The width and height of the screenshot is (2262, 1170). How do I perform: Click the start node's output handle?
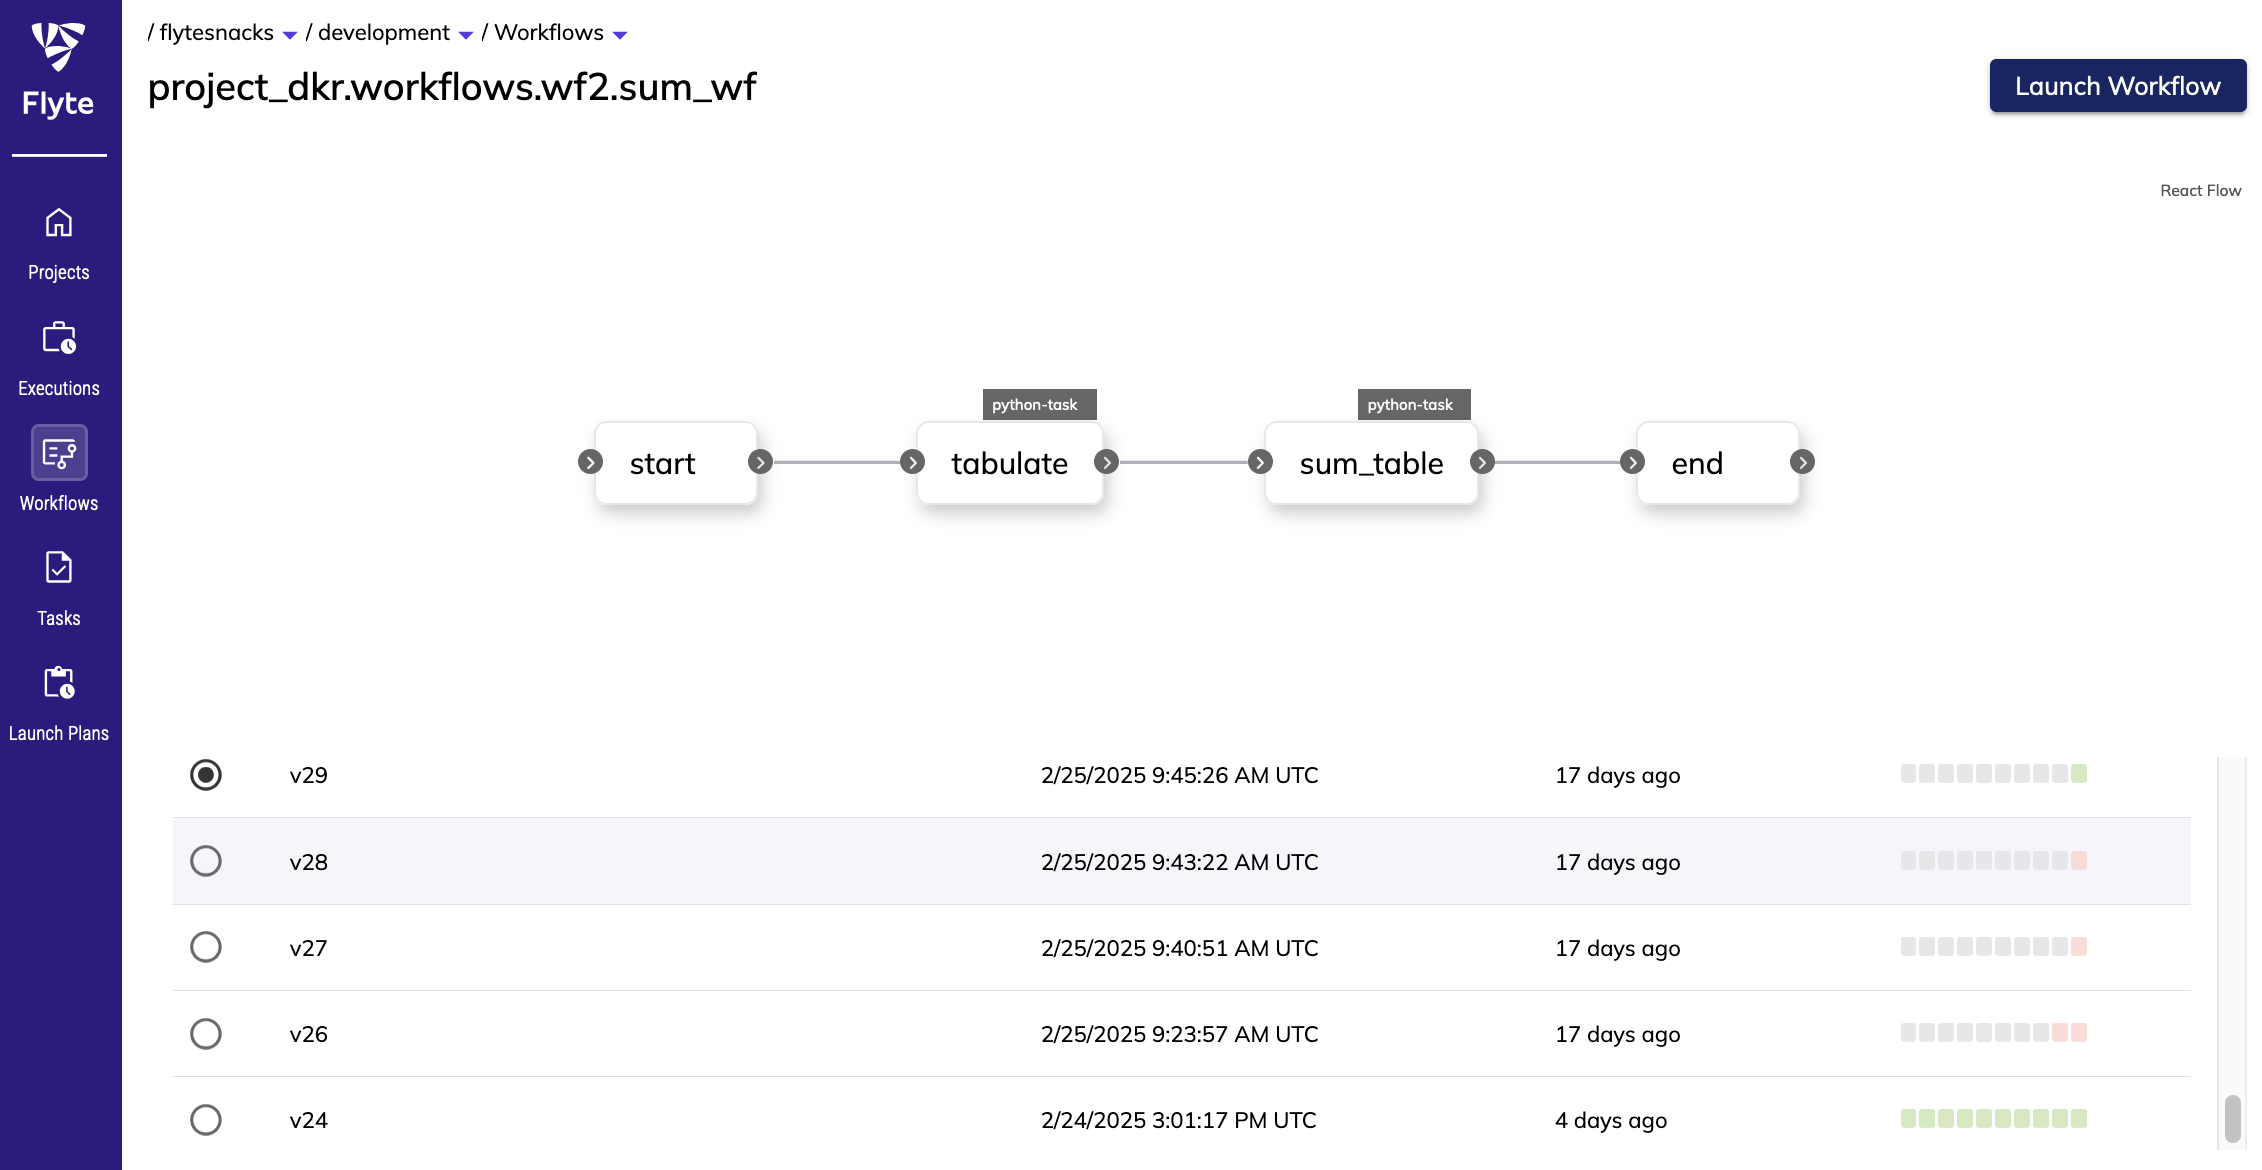point(760,462)
